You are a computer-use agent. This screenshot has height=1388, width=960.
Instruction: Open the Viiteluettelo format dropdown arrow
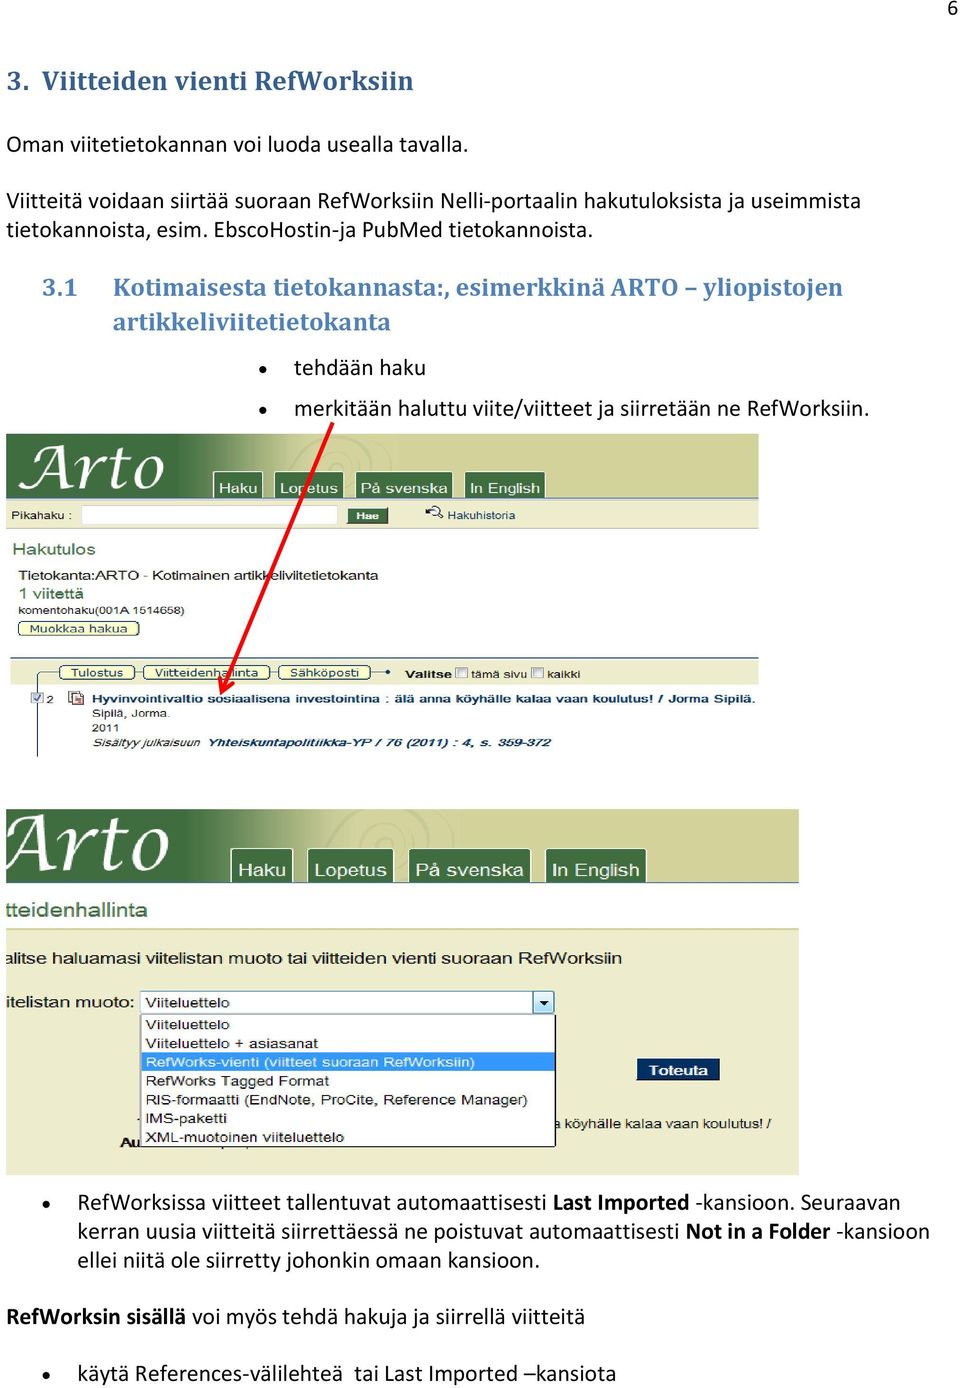coord(543,1002)
